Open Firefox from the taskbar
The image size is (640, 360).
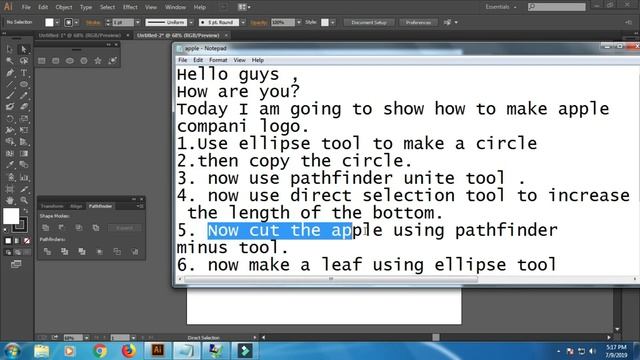click(129, 351)
